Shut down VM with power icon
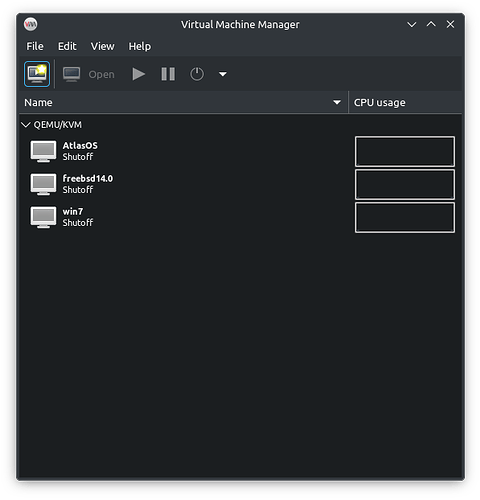 coord(197,74)
